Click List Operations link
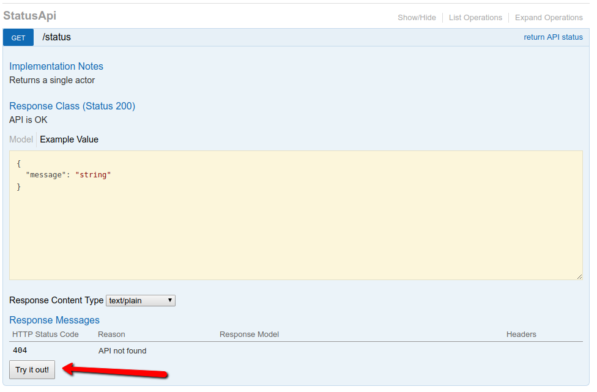This screenshot has width=597, height=392. [475, 18]
